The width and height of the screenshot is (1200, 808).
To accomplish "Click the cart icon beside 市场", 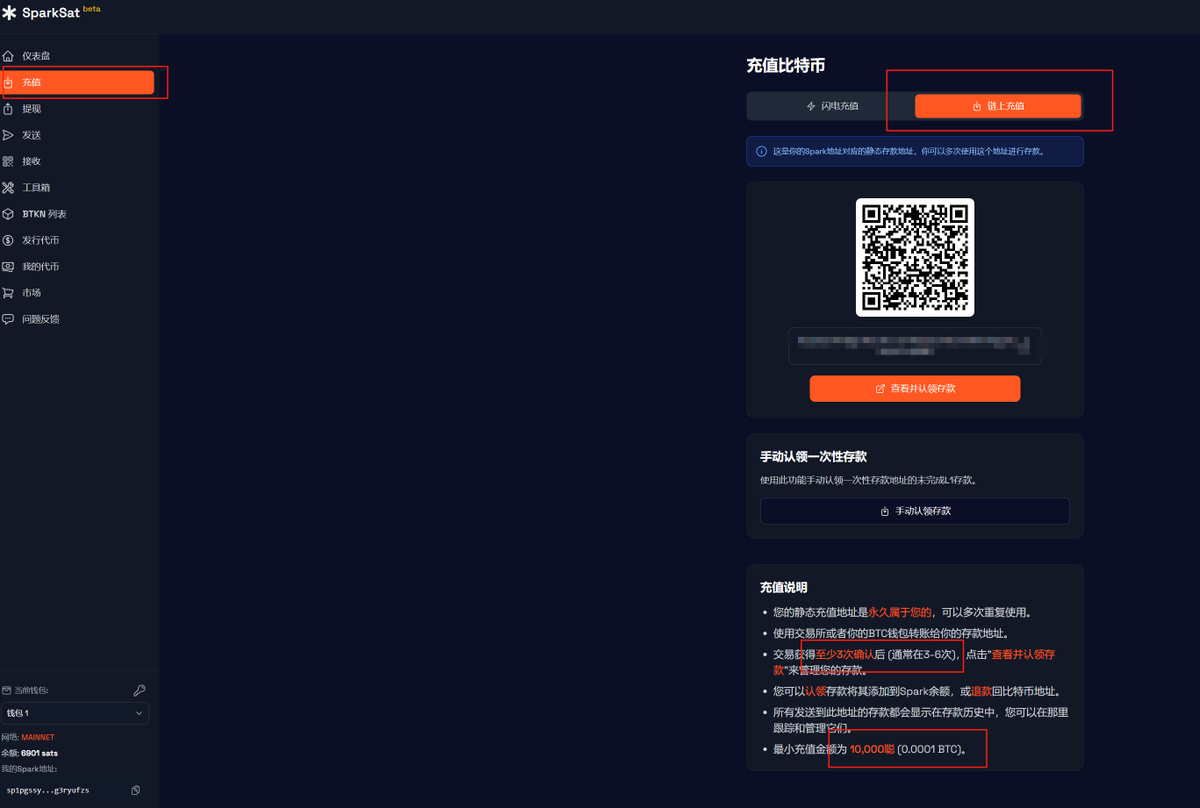I will pyautogui.click(x=8, y=292).
